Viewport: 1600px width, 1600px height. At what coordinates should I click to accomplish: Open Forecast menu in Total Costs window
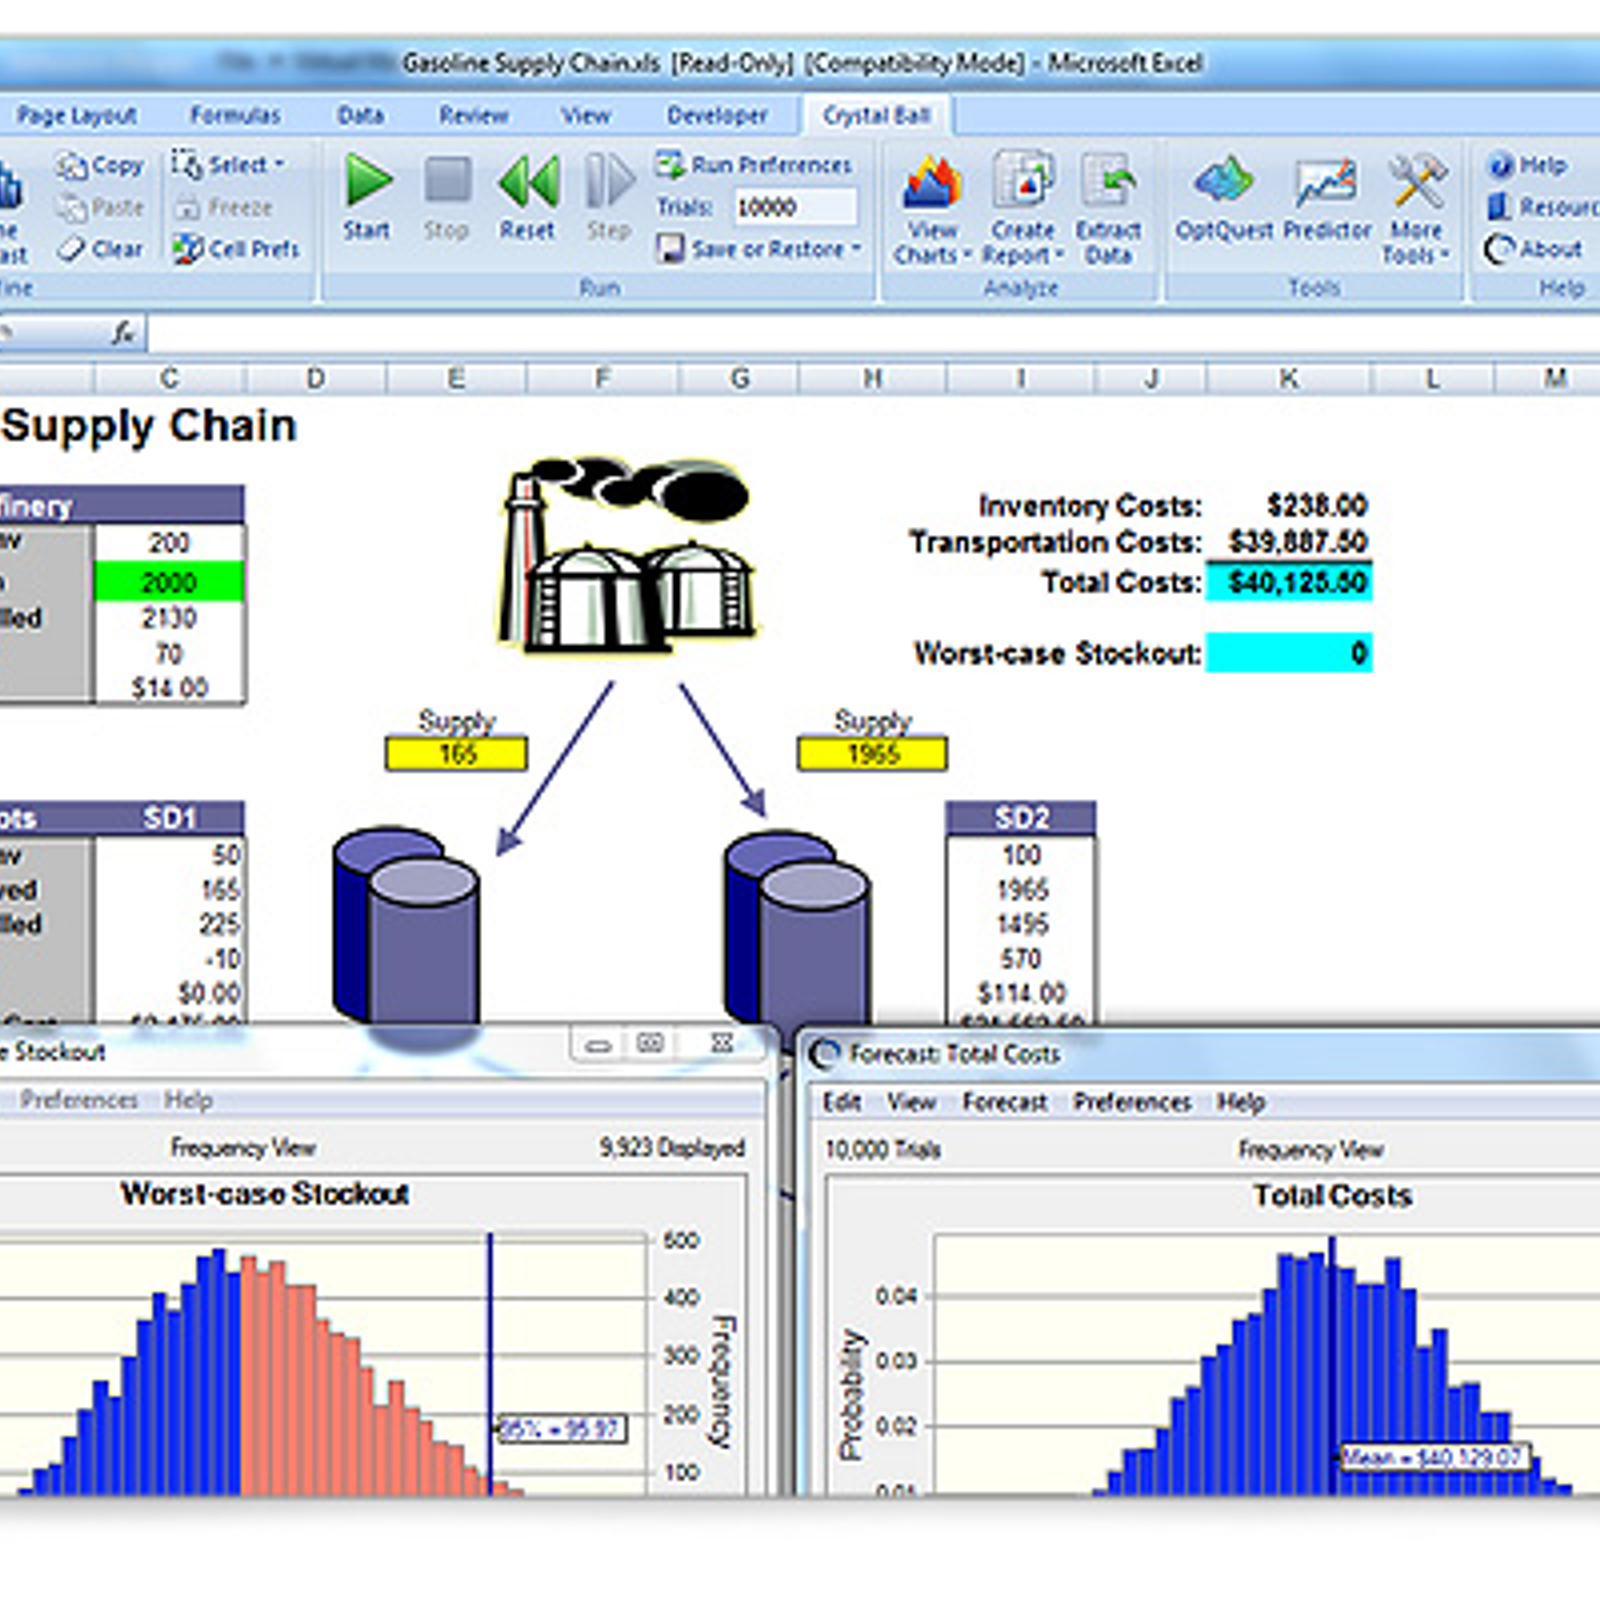coord(1005,1102)
